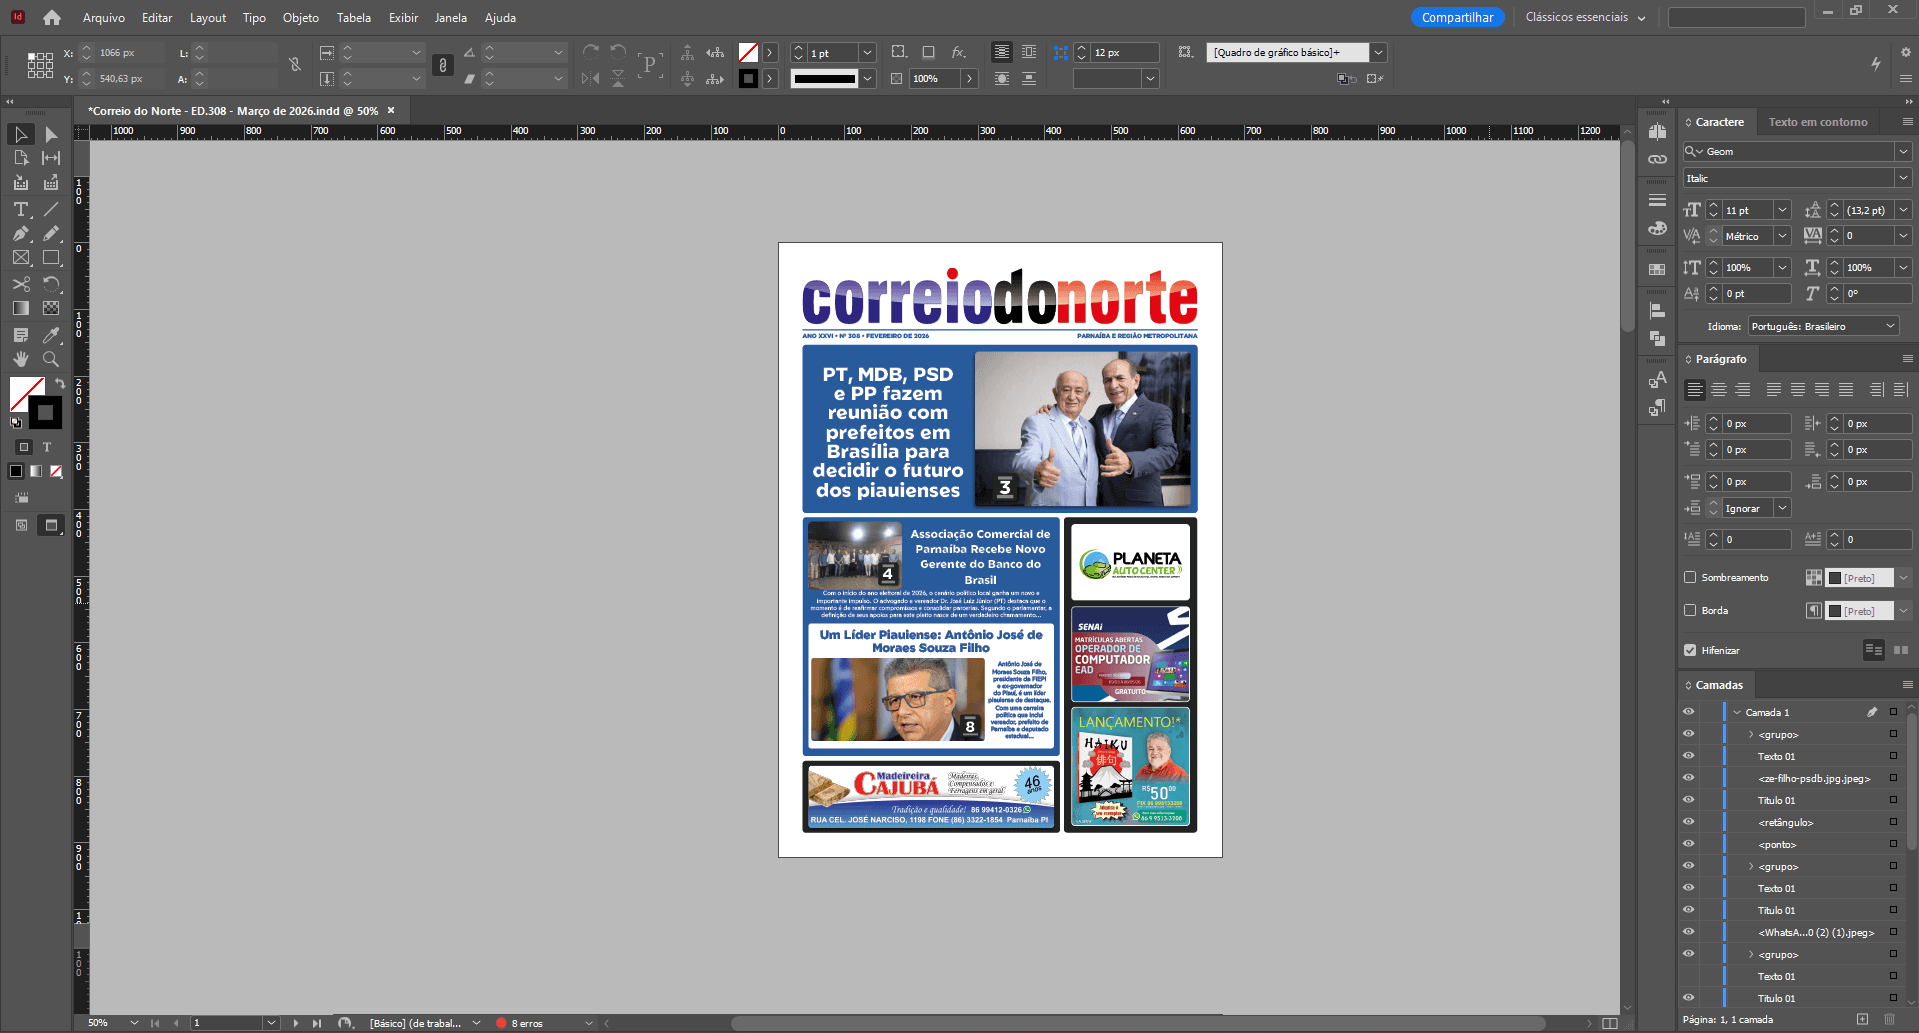Open the Color palette panel icon
This screenshot has height=1033, width=1919.
(x=1657, y=228)
